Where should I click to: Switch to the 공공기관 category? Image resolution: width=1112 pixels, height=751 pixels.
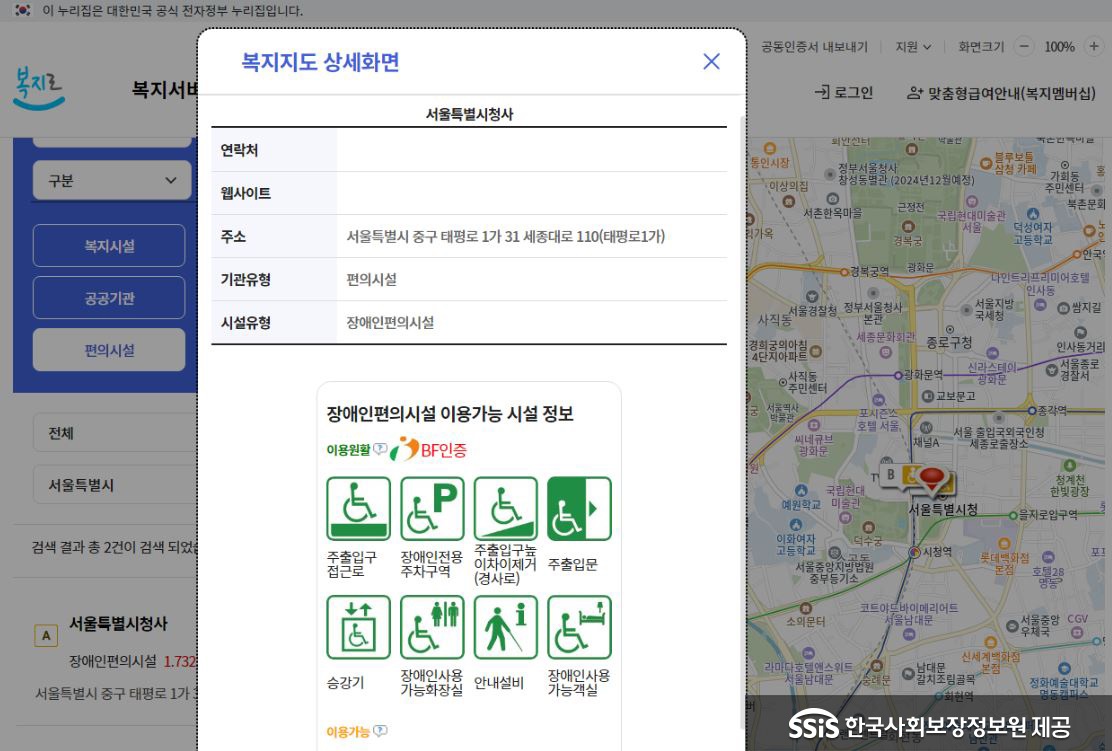coord(108,297)
